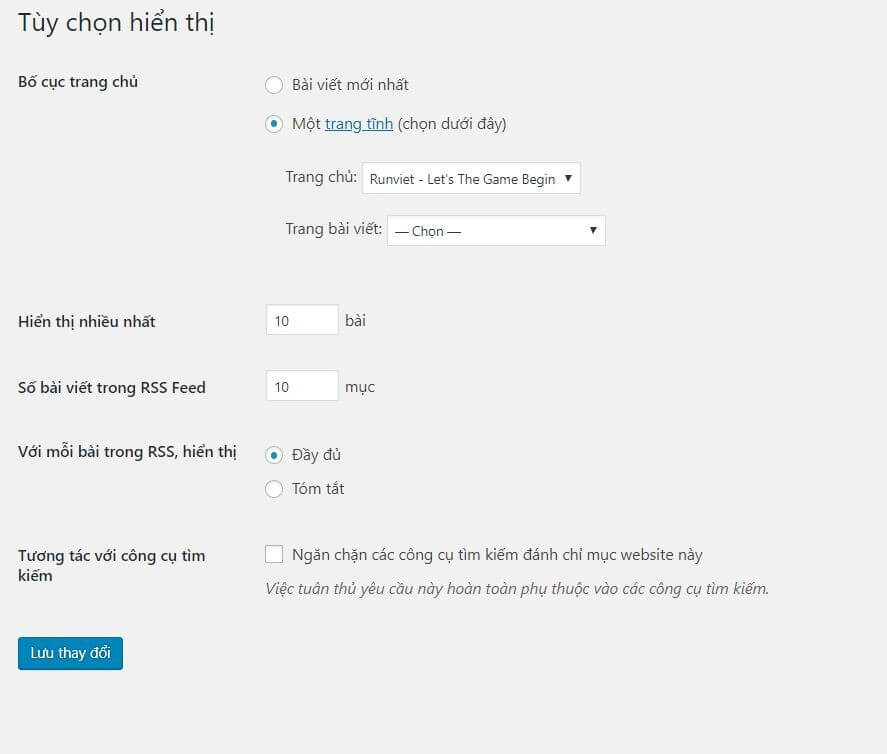Image resolution: width=887 pixels, height=754 pixels.
Task: Click the "Tùy chọn hiển thị" page heading
Action: tap(116, 23)
